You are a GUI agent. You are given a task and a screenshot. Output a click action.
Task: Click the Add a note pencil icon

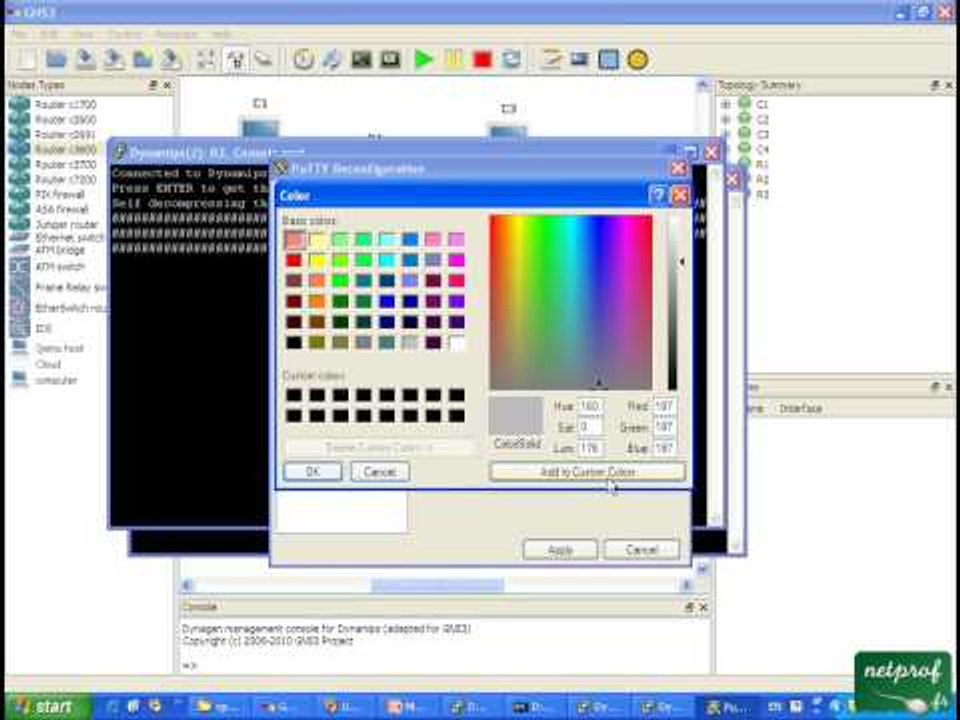pyautogui.click(x=550, y=59)
